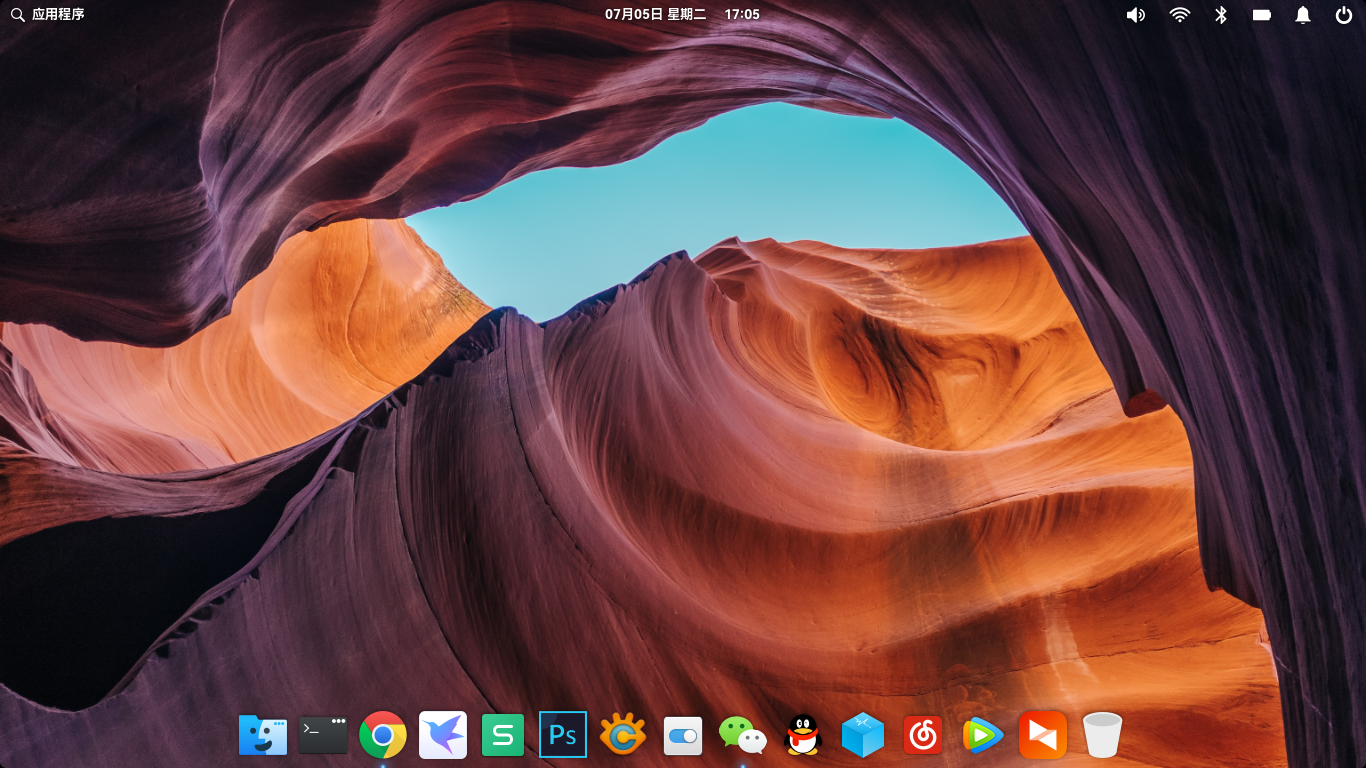This screenshot has height=768, width=1366.
Task: Open the Applications menu in top panel
Action: coord(48,14)
